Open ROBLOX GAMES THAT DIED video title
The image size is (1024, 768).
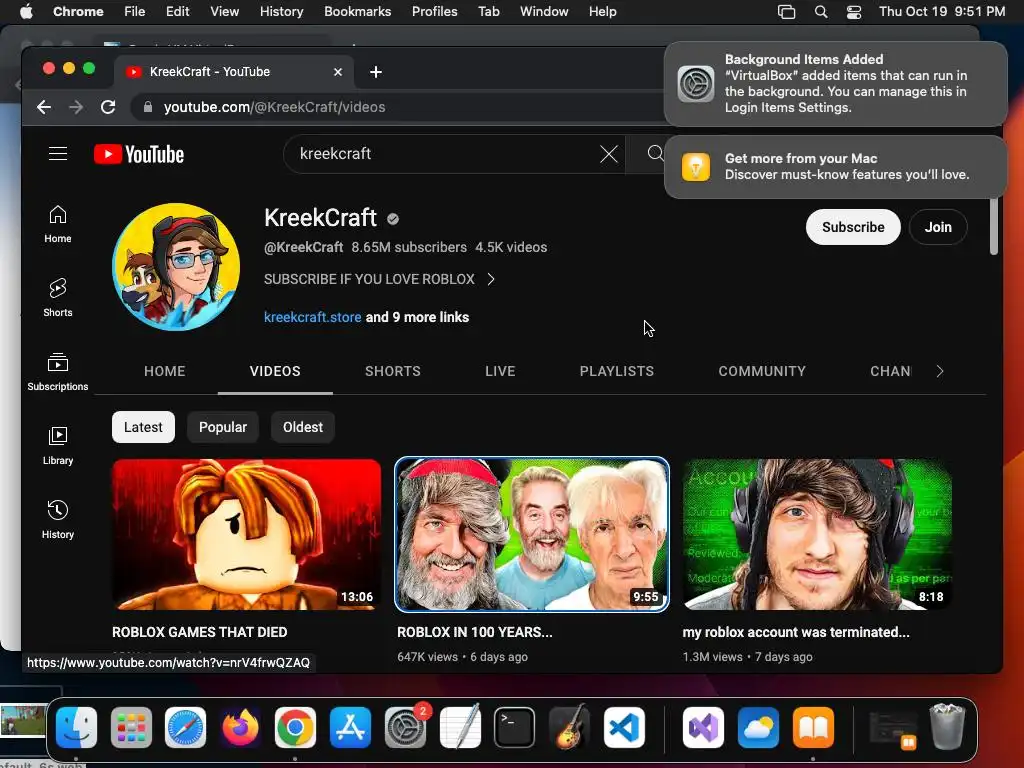coord(199,632)
